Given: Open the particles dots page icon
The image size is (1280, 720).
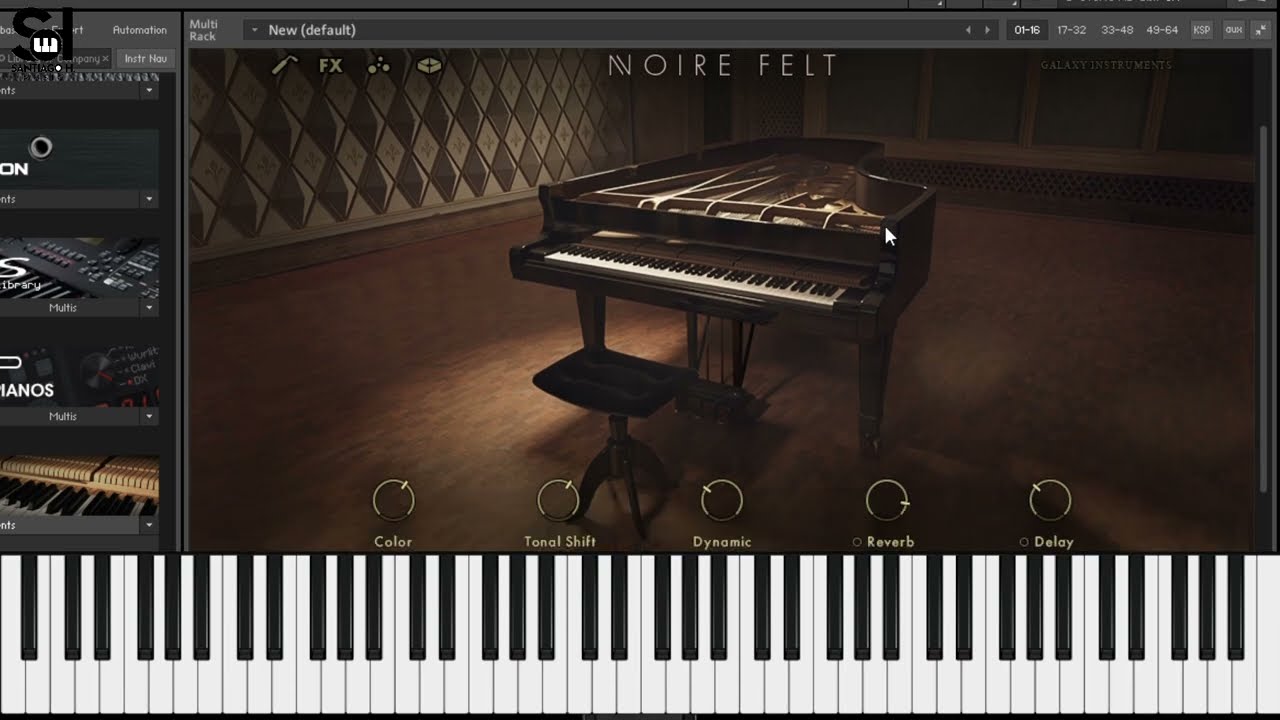Looking at the screenshot, I should [x=379, y=66].
